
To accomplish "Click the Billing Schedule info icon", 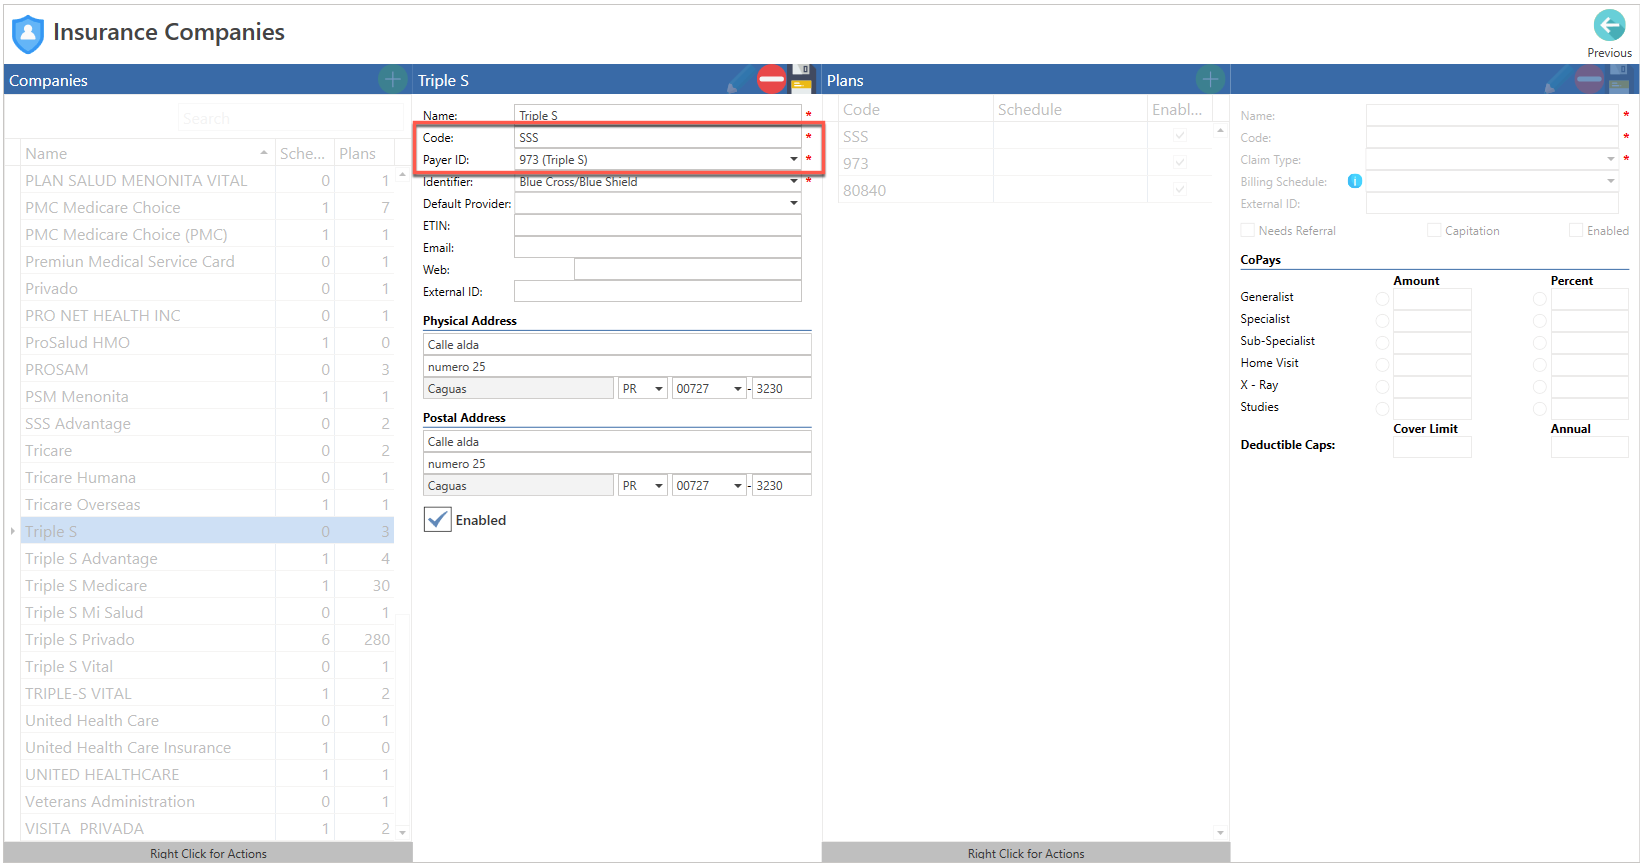I will 1354,181.
